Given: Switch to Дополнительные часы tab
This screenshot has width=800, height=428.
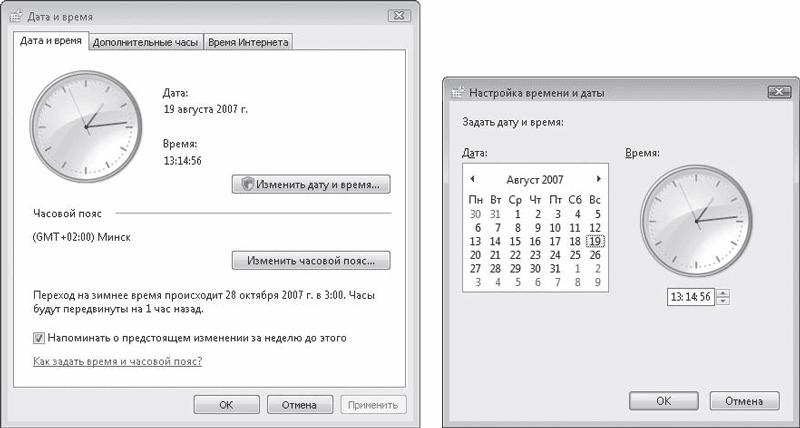Looking at the screenshot, I should click(x=146, y=42).
